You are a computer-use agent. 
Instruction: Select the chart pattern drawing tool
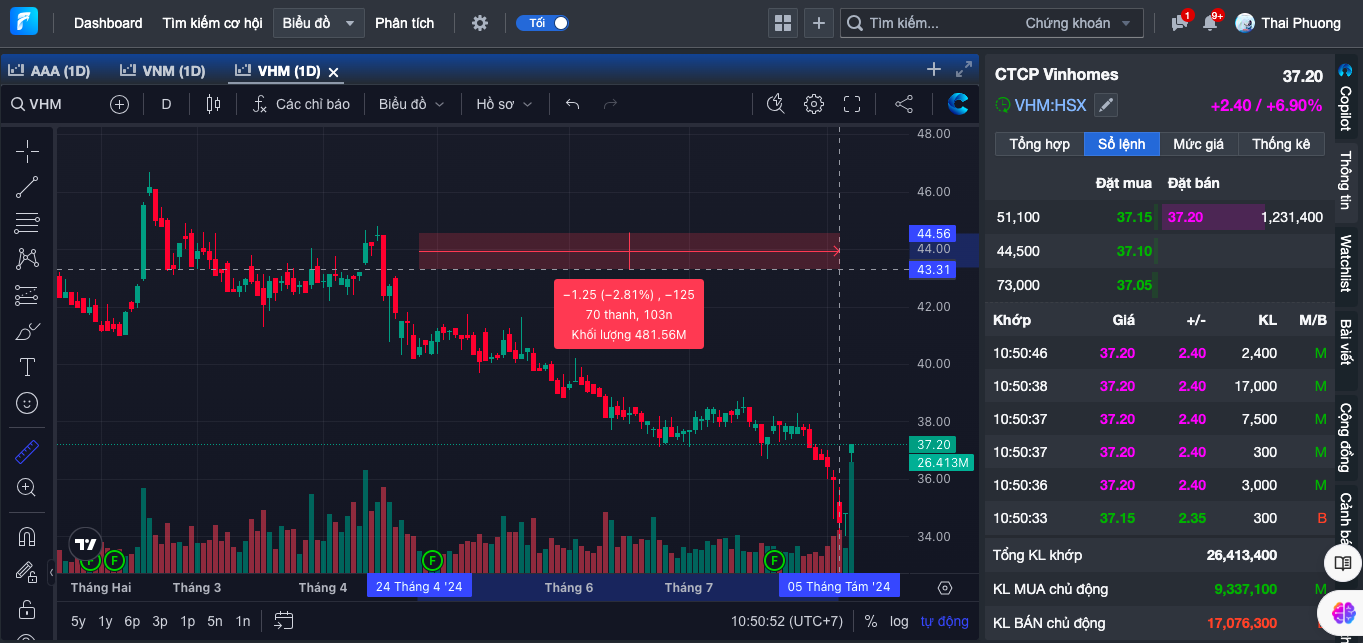click(x=27, y=259)
